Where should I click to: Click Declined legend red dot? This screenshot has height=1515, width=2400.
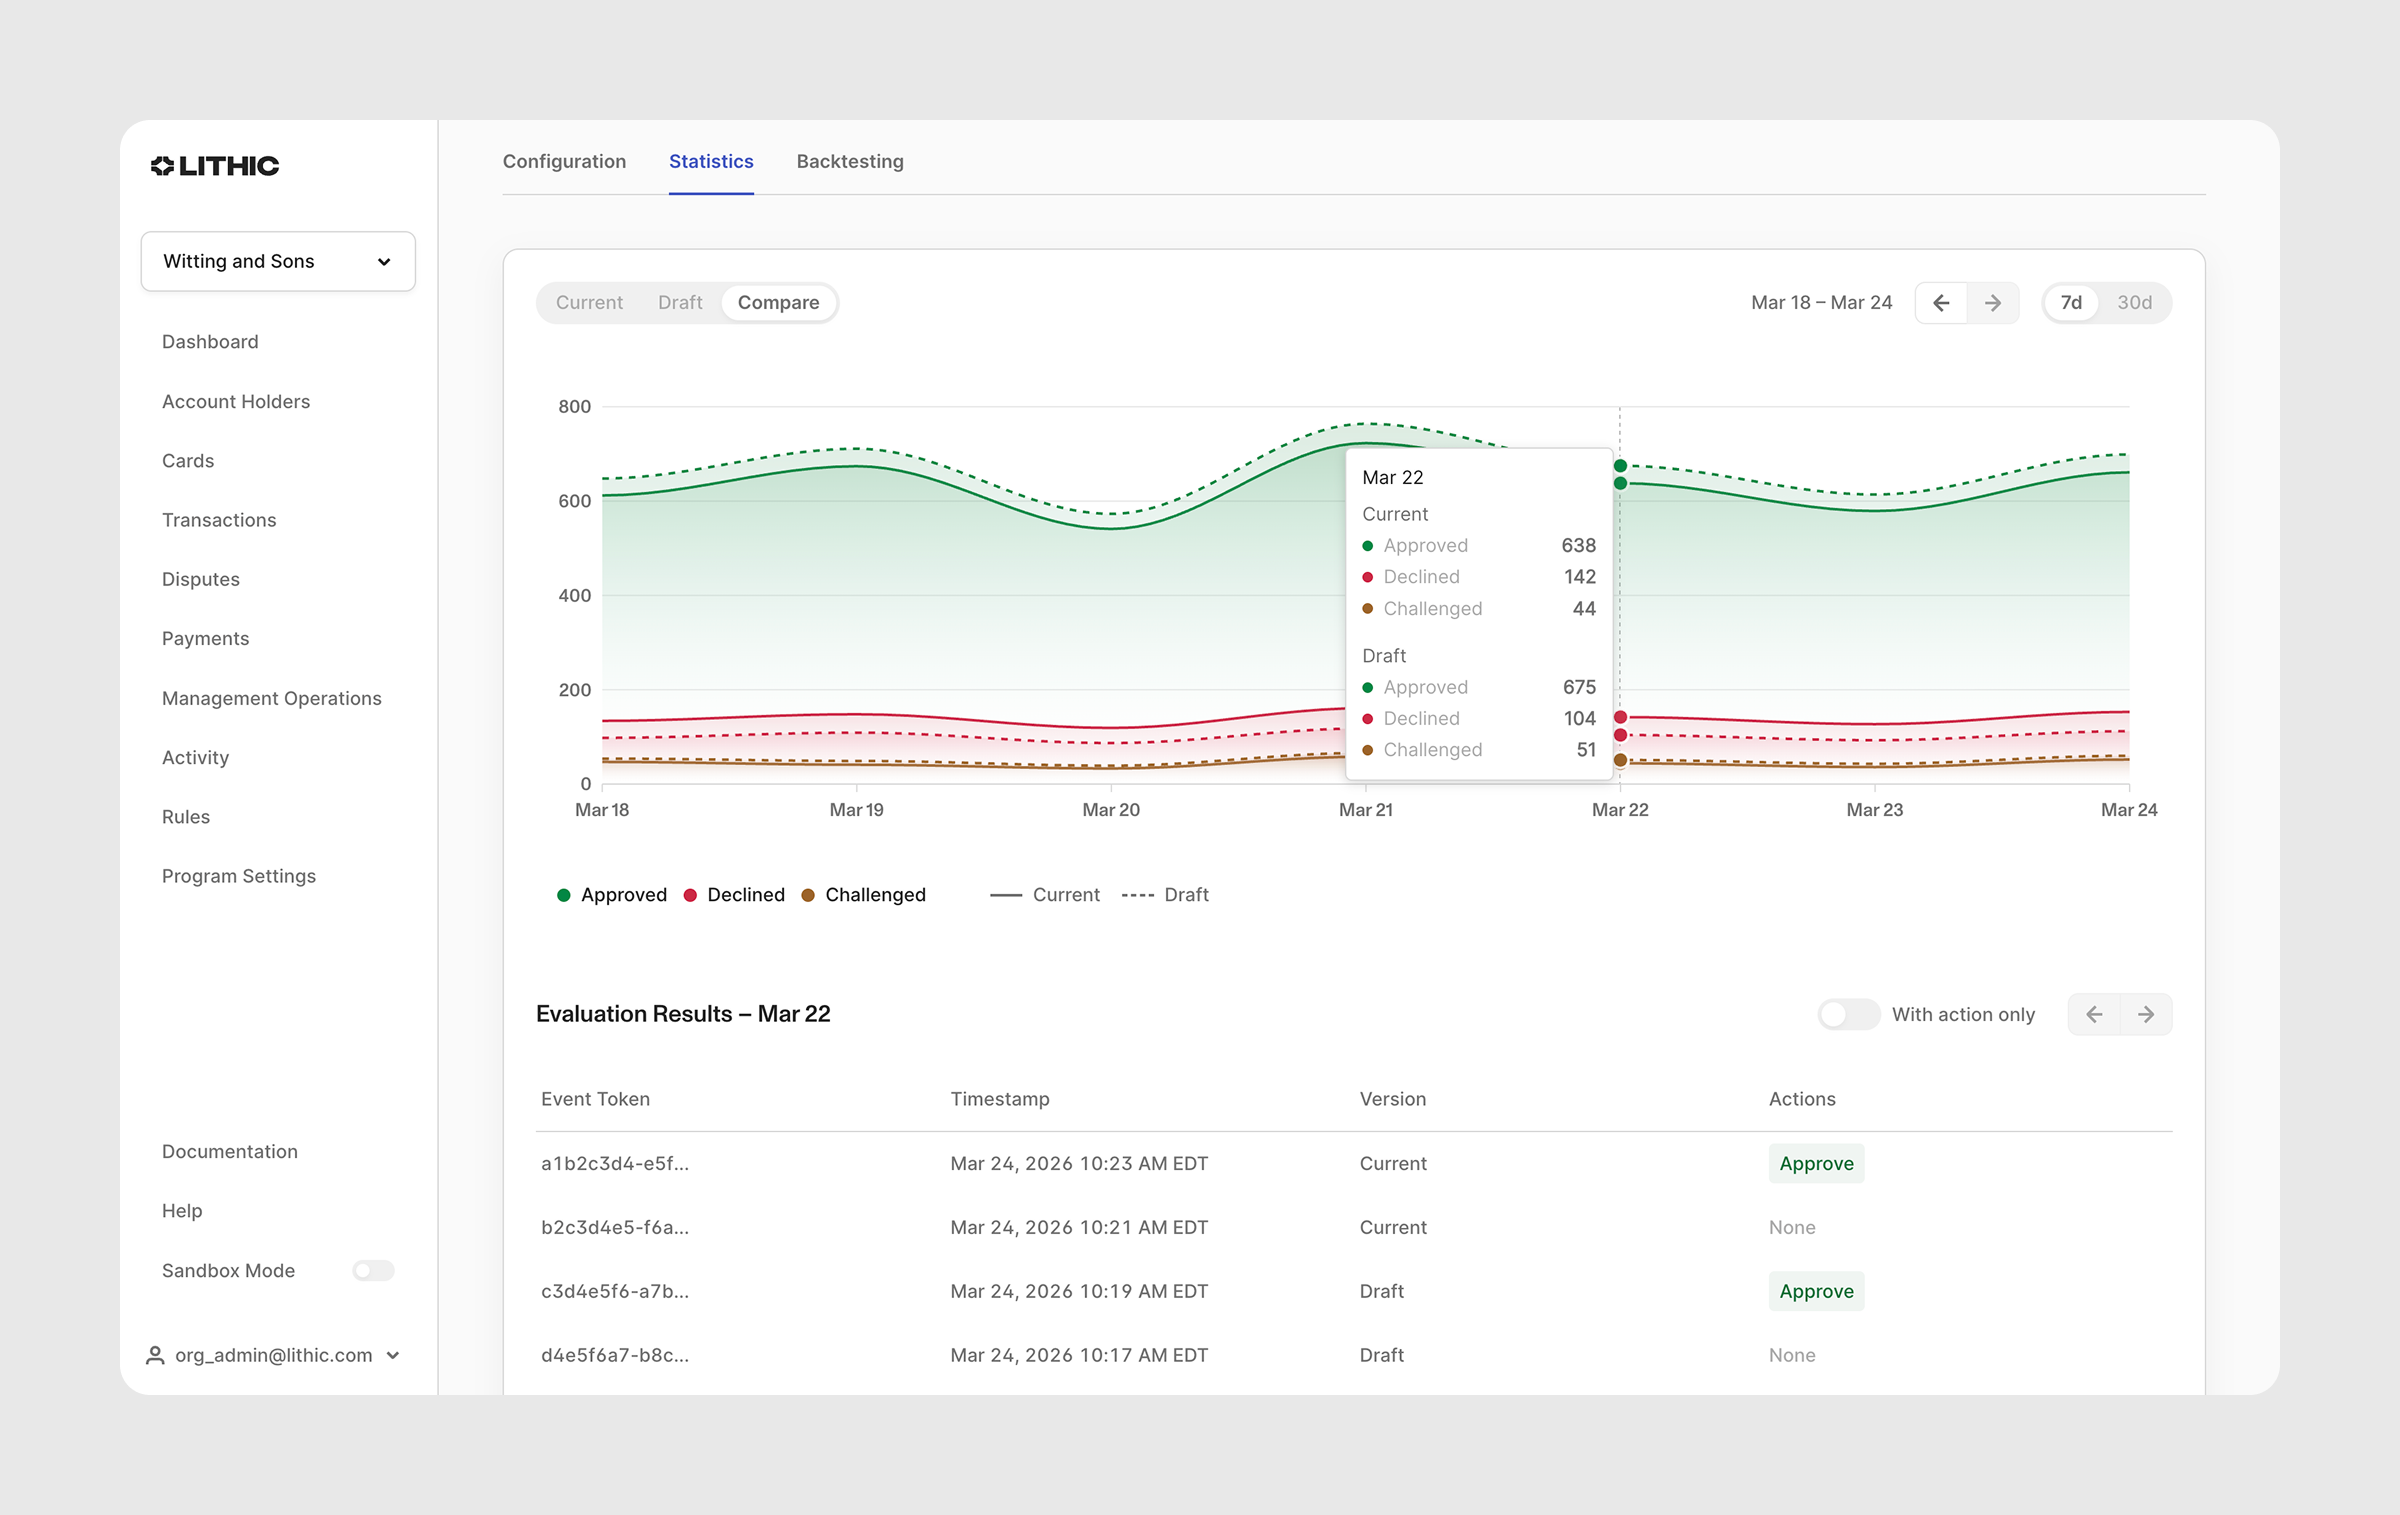[690, 895]
